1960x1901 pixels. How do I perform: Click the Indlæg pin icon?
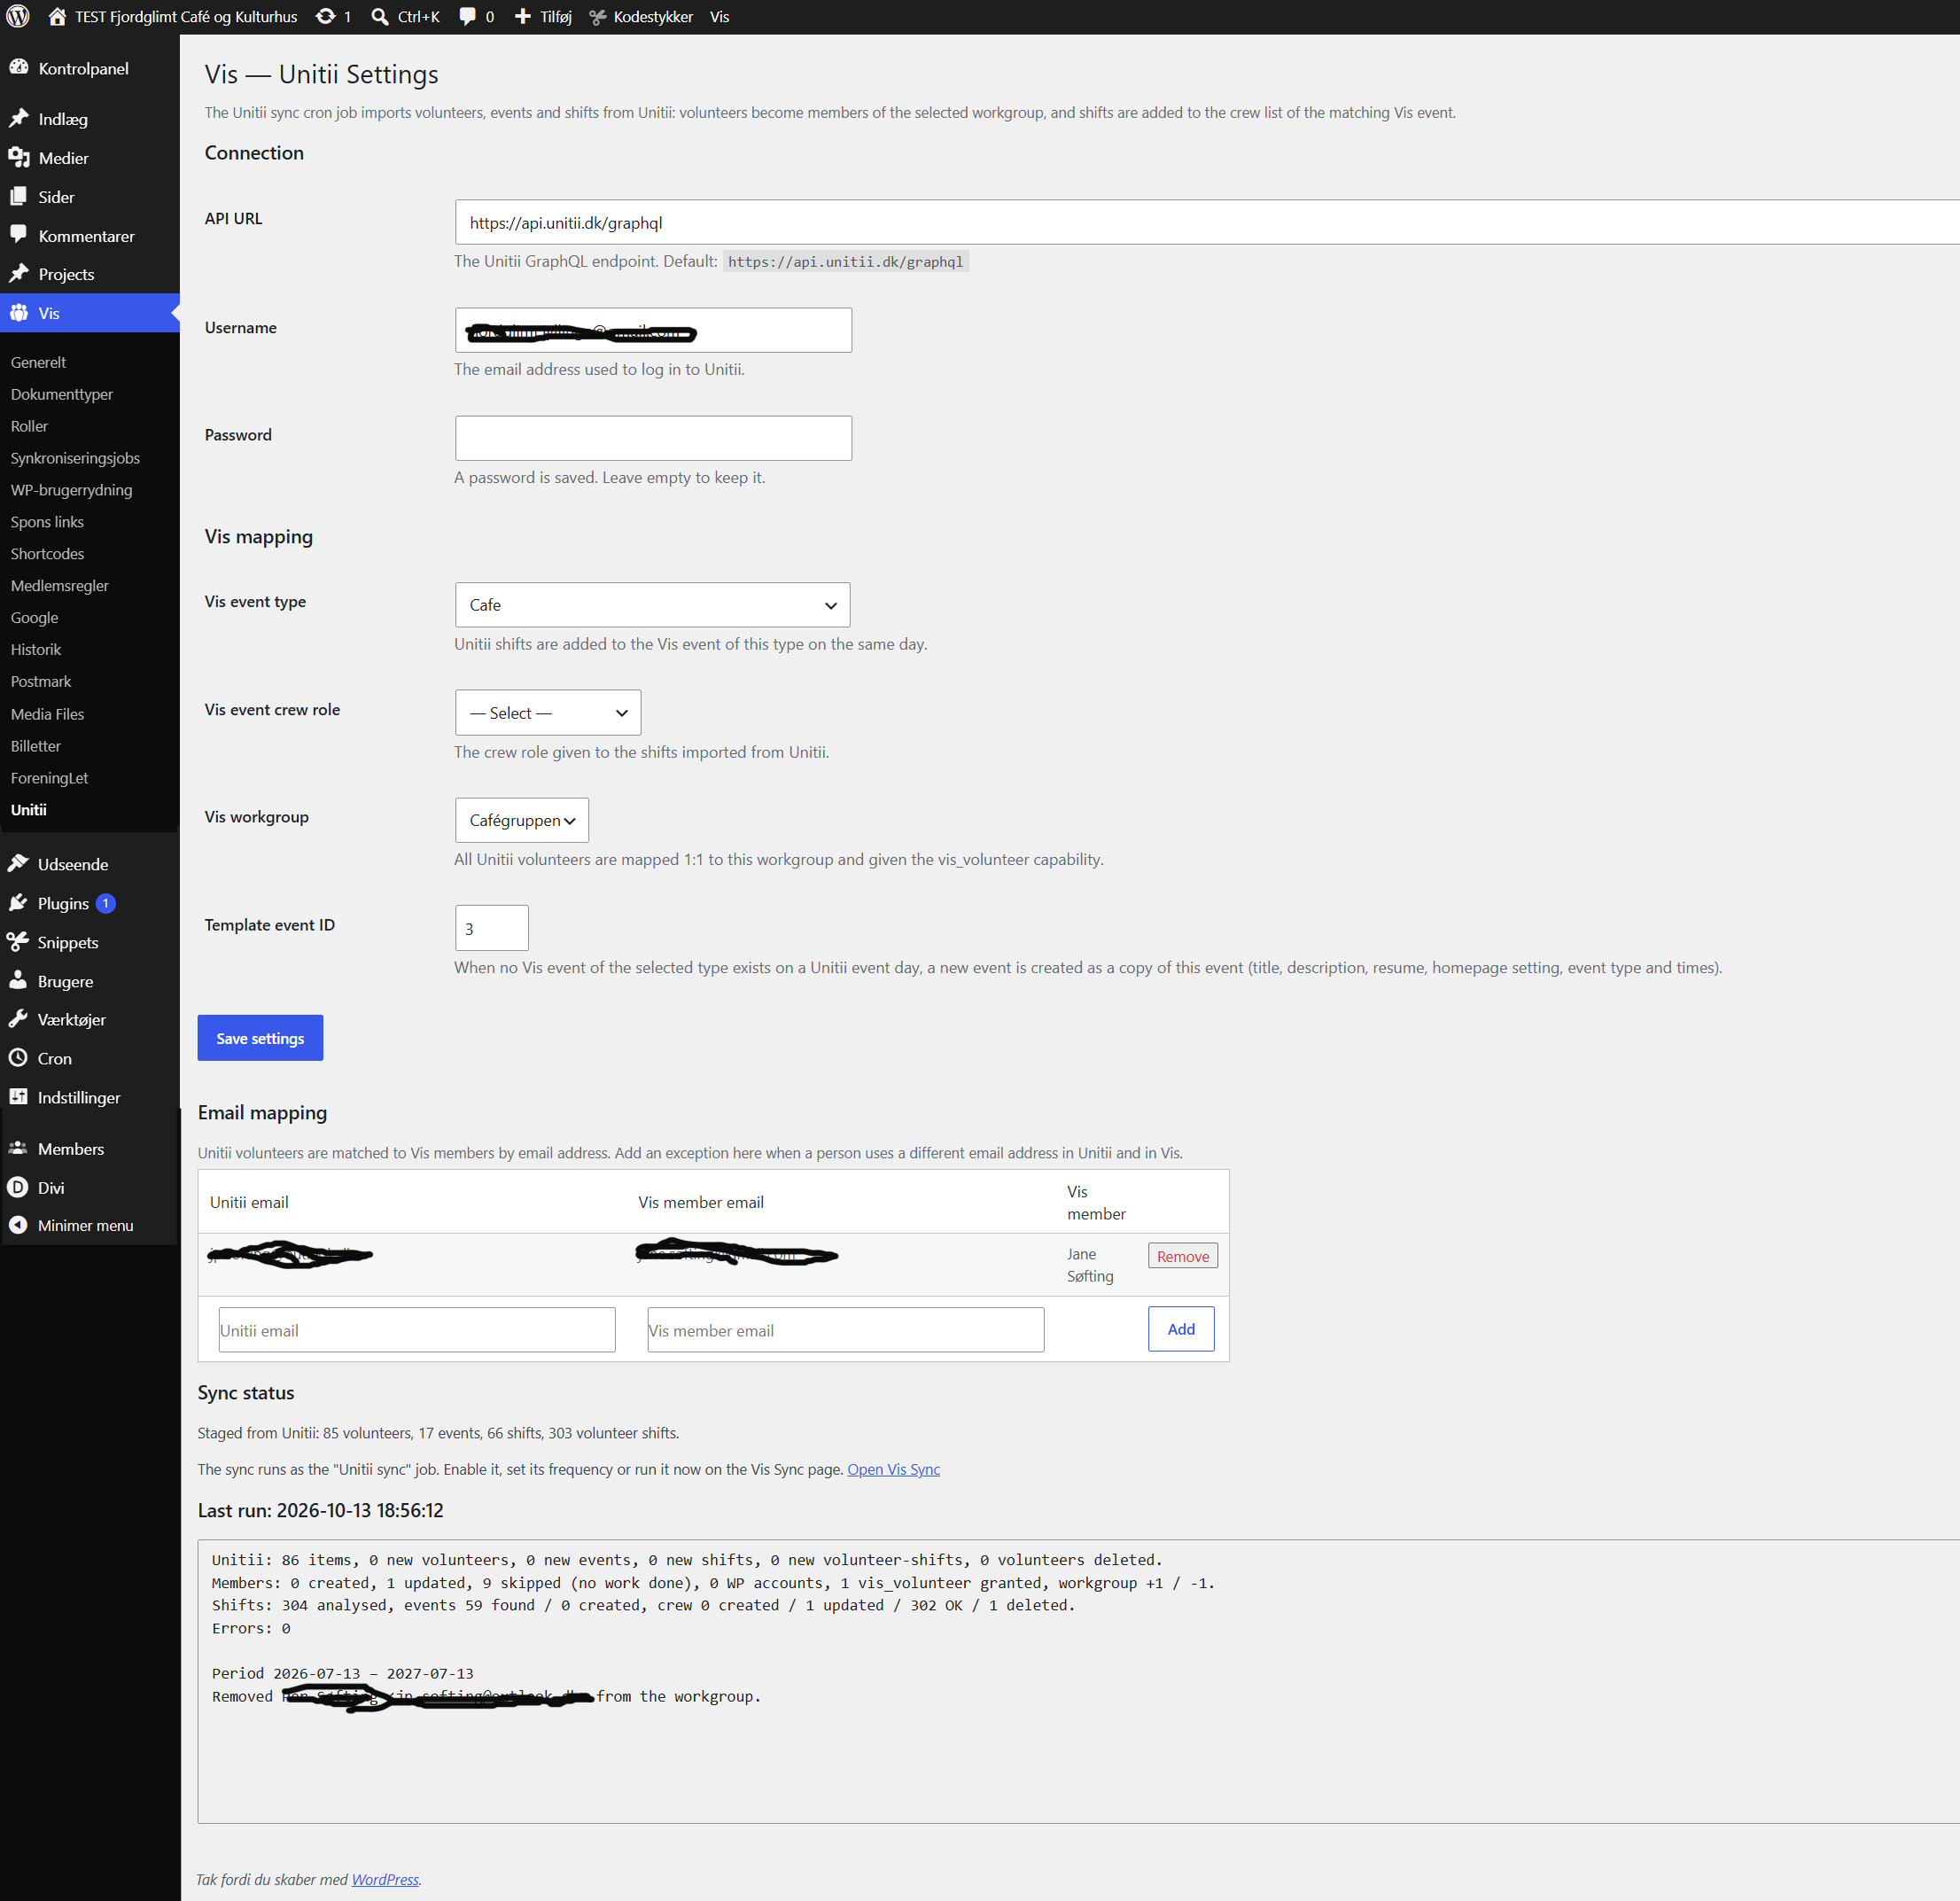[18, 118]
